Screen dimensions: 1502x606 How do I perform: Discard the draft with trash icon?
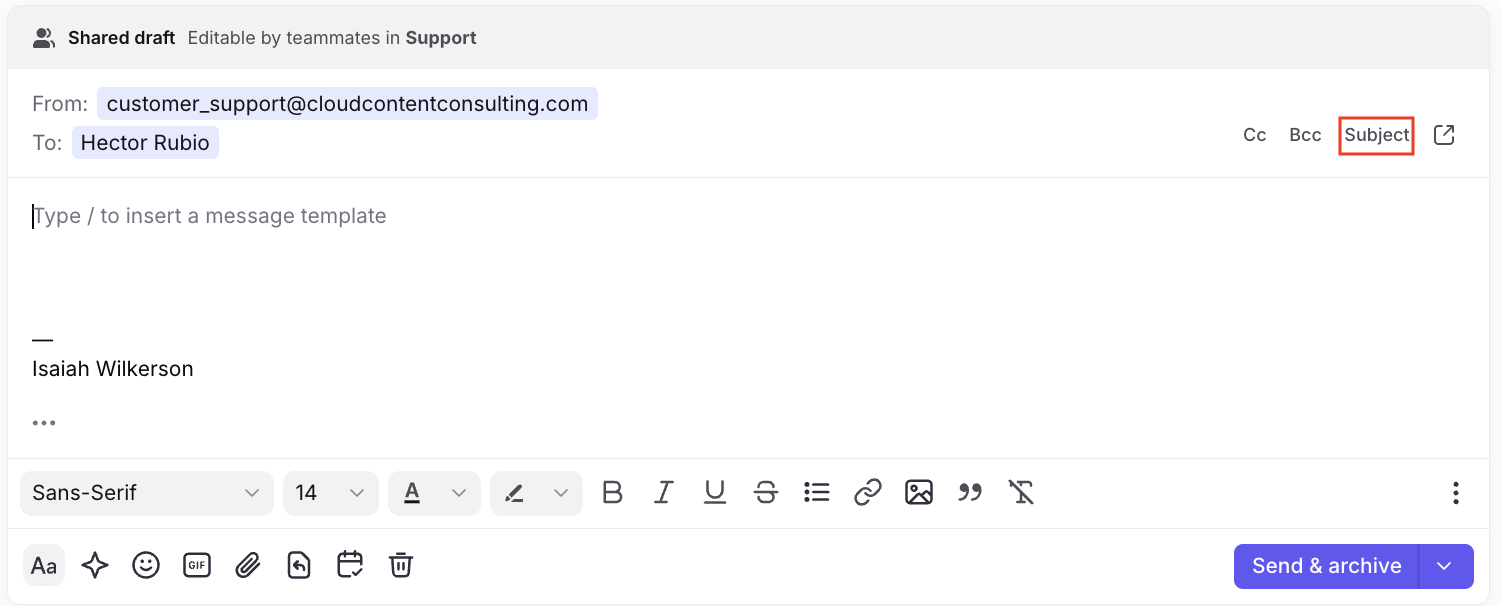click(x=401, y=566)
